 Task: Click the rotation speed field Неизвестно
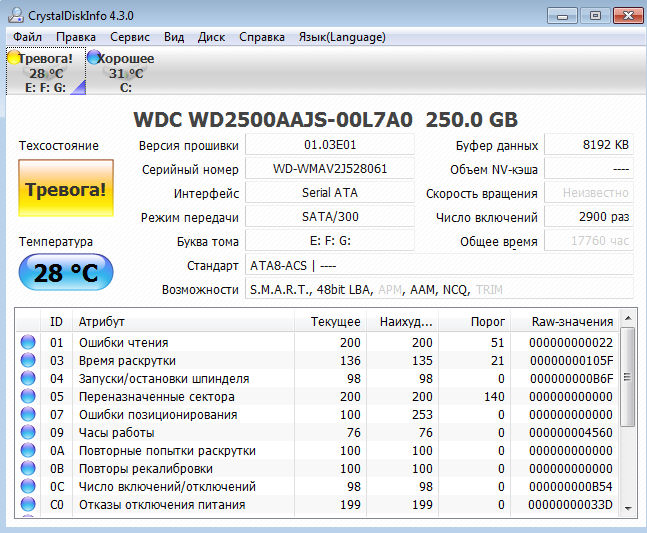[x=589, y=193]
